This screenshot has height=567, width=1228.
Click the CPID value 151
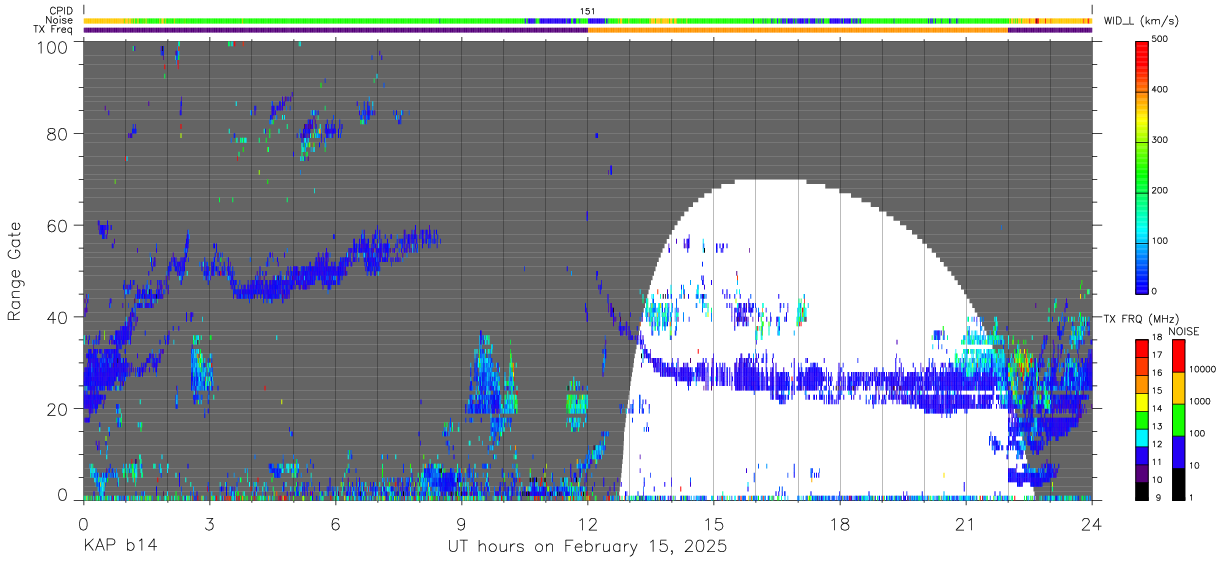(x=588, y=11)
